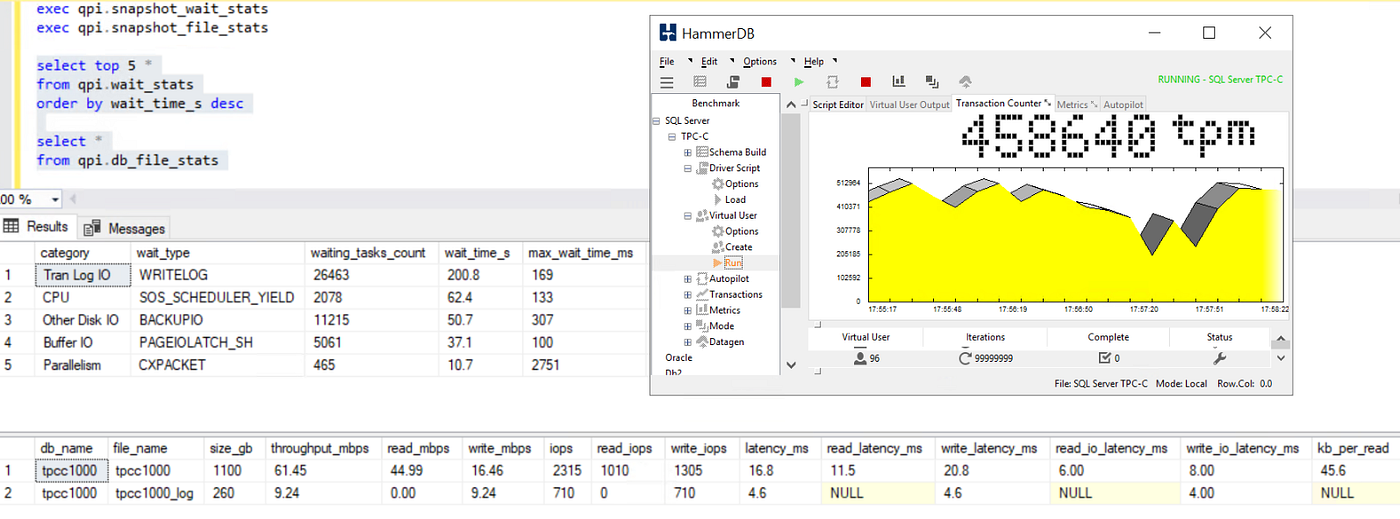Open the Options menu in HammerDB

pos(760,62)
